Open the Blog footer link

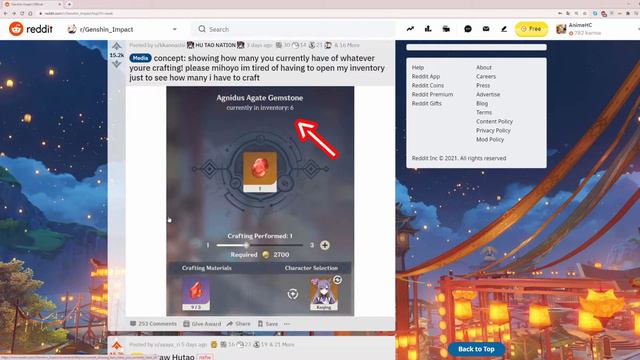tap(482, 103)
